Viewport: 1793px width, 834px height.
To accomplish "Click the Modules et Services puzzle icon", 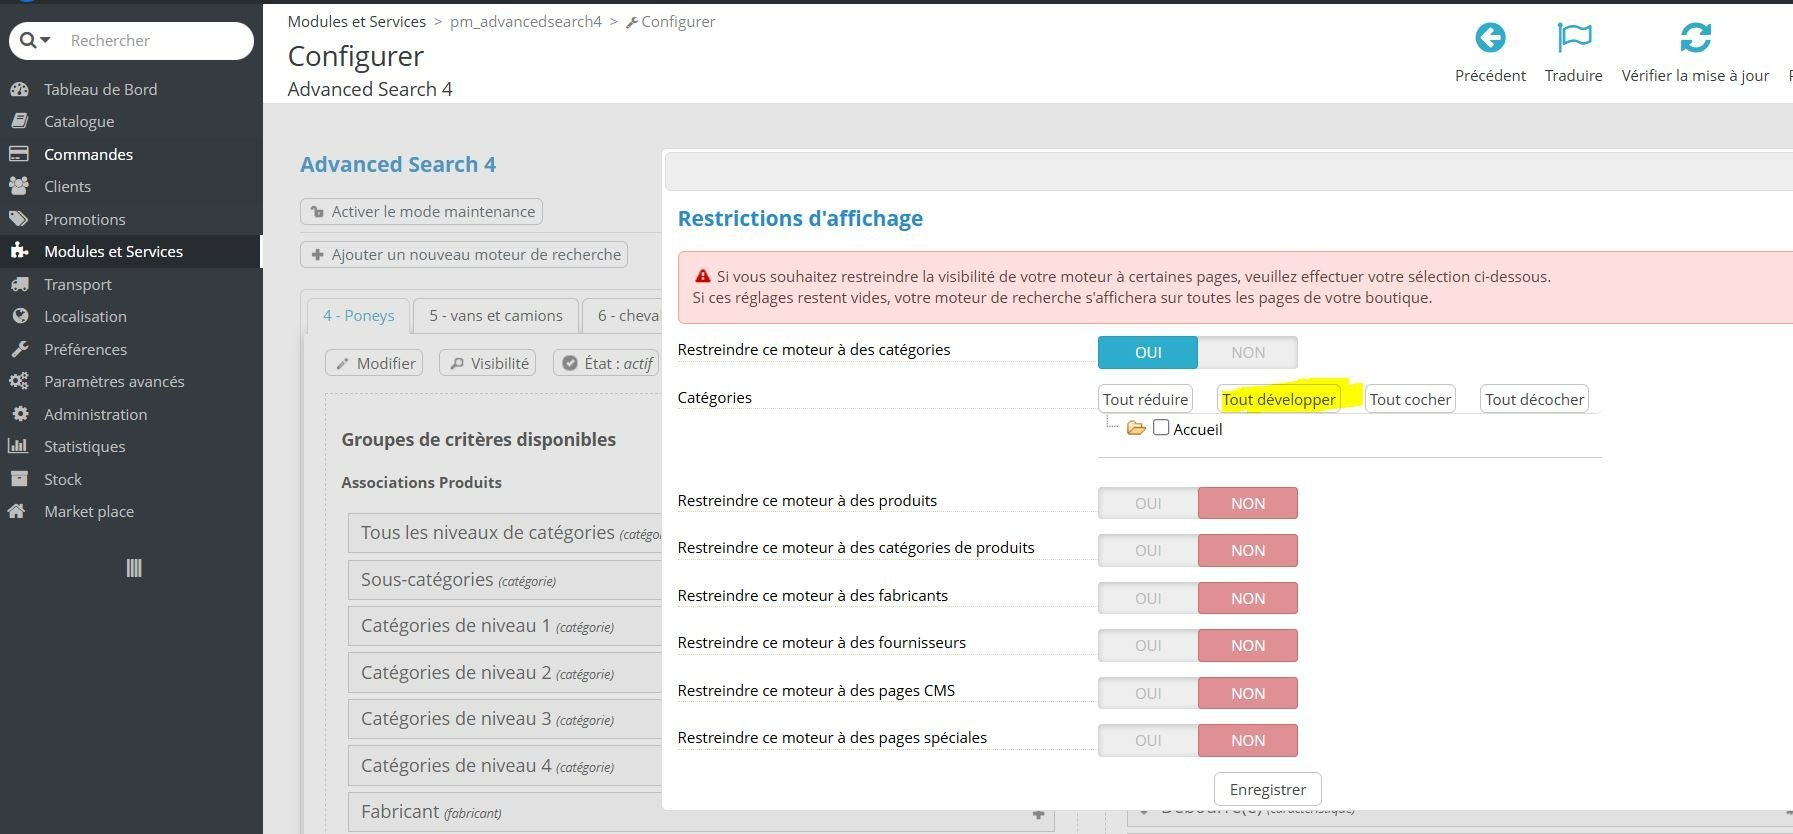I will tap(19, 251).
